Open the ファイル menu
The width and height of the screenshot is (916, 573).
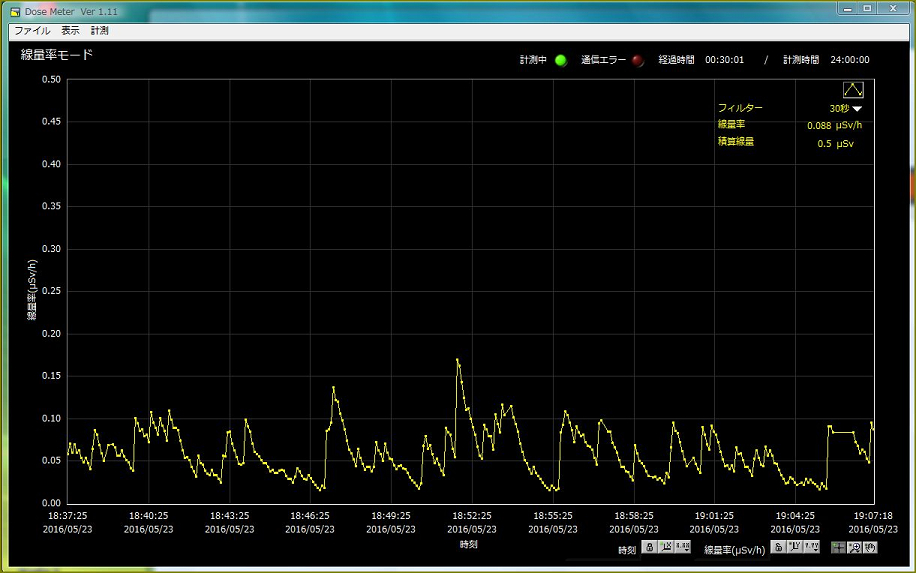pos(32,31)
